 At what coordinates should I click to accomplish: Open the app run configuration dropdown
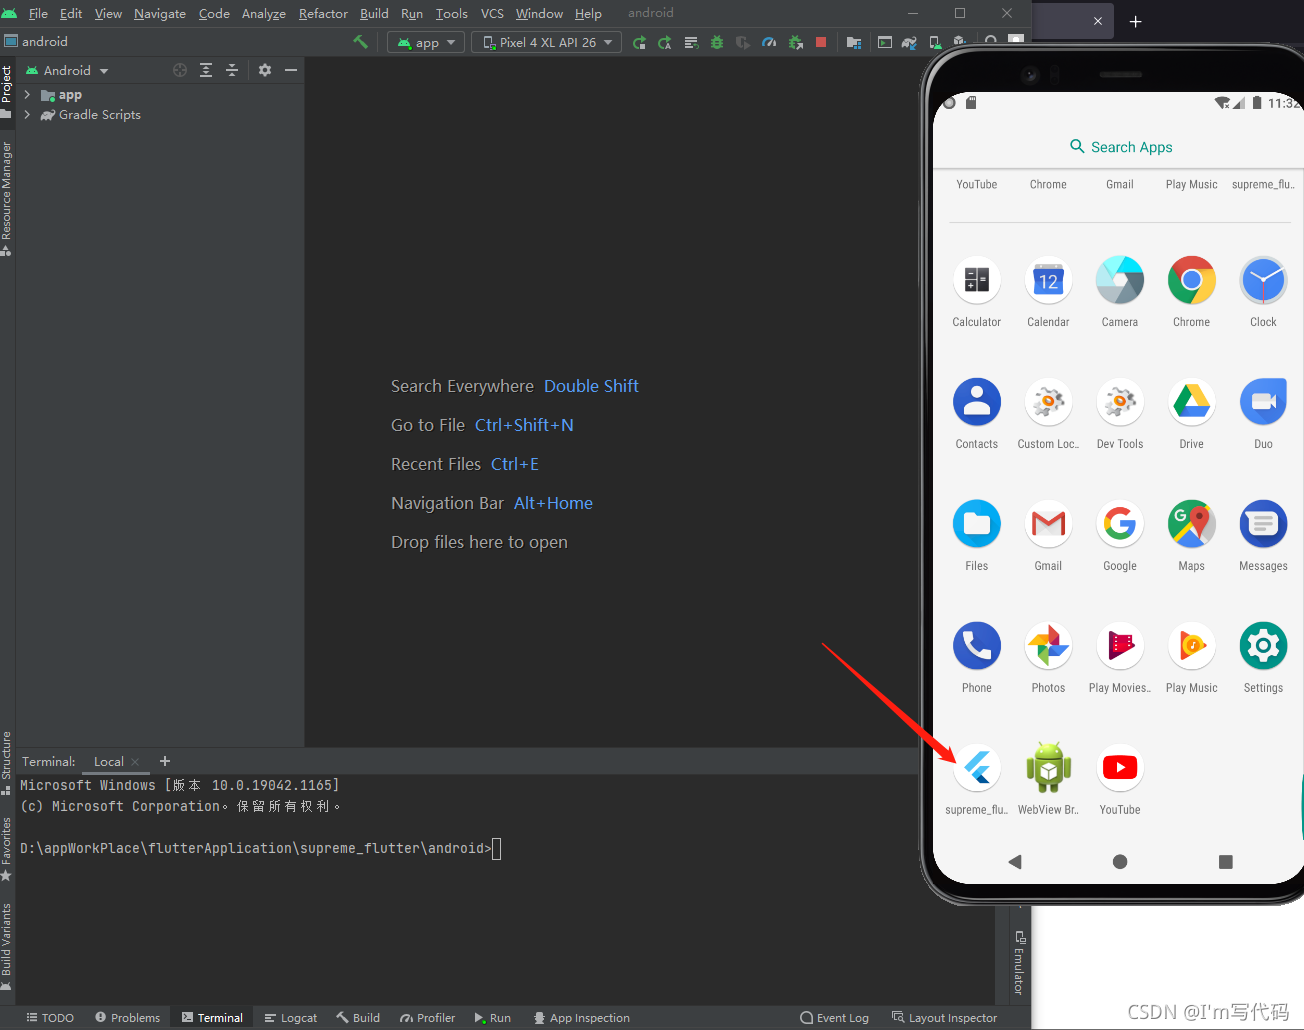[426, 42]
